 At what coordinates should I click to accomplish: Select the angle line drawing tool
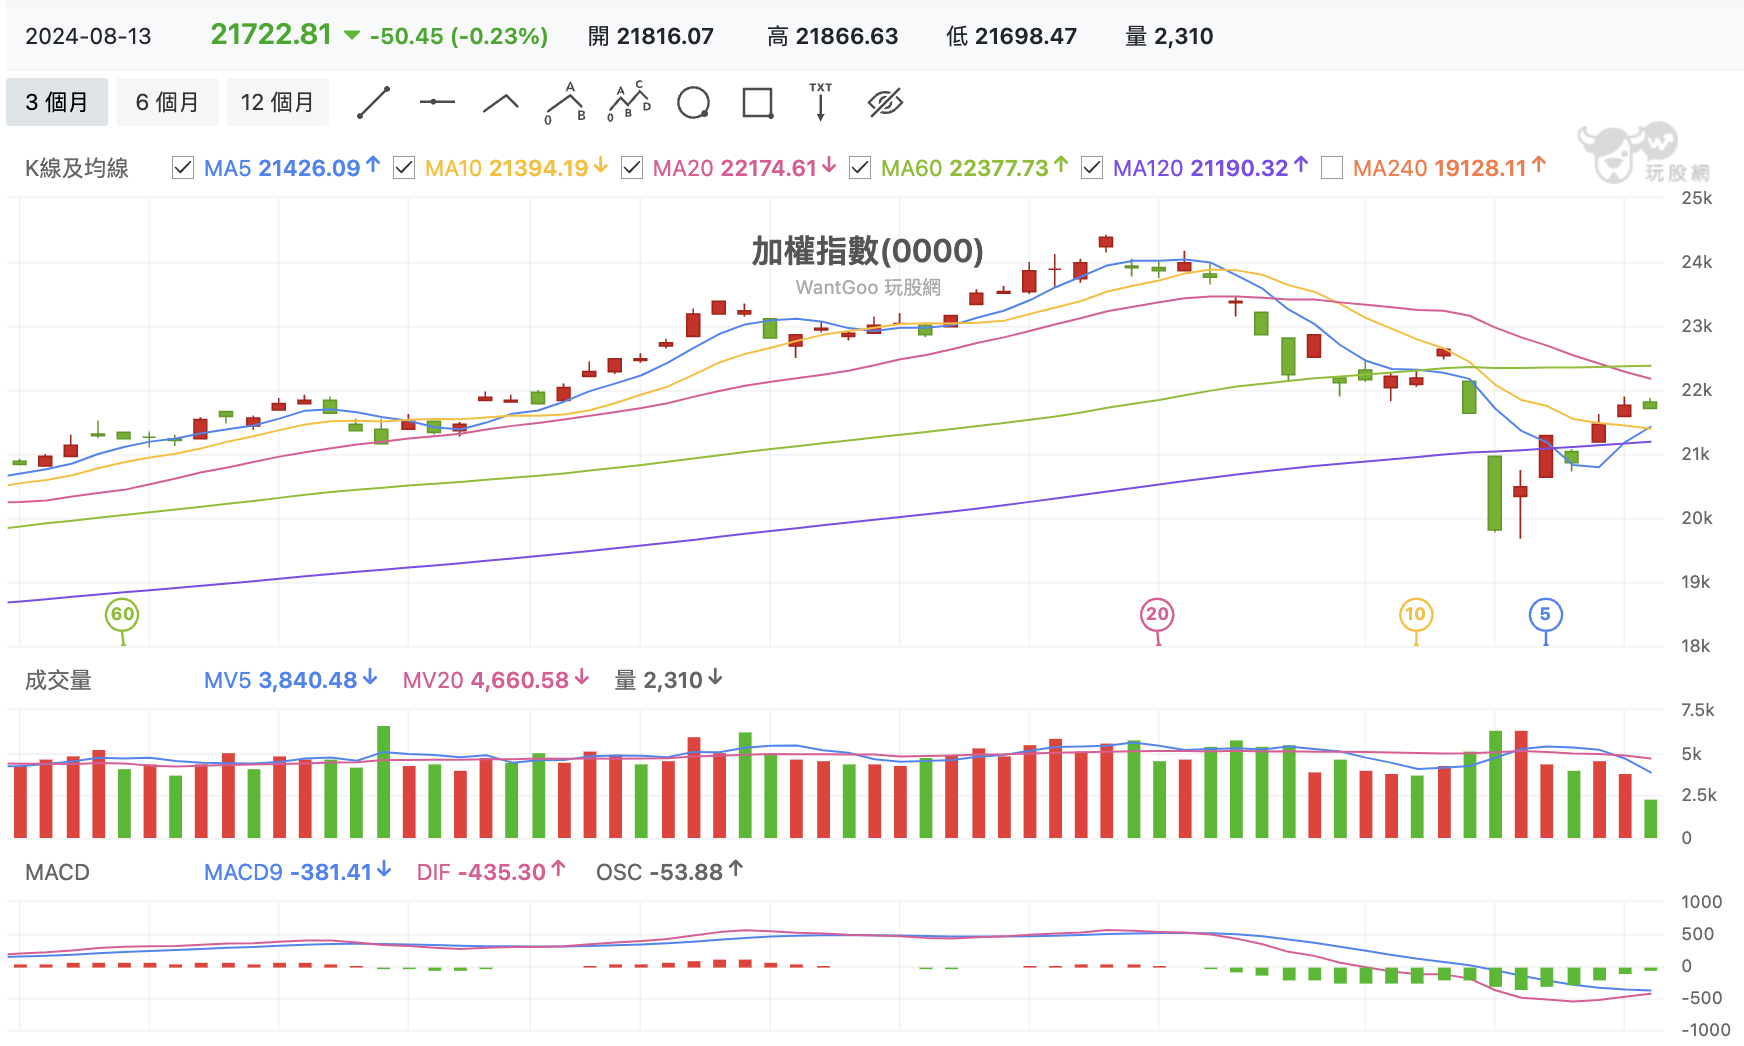499,101
